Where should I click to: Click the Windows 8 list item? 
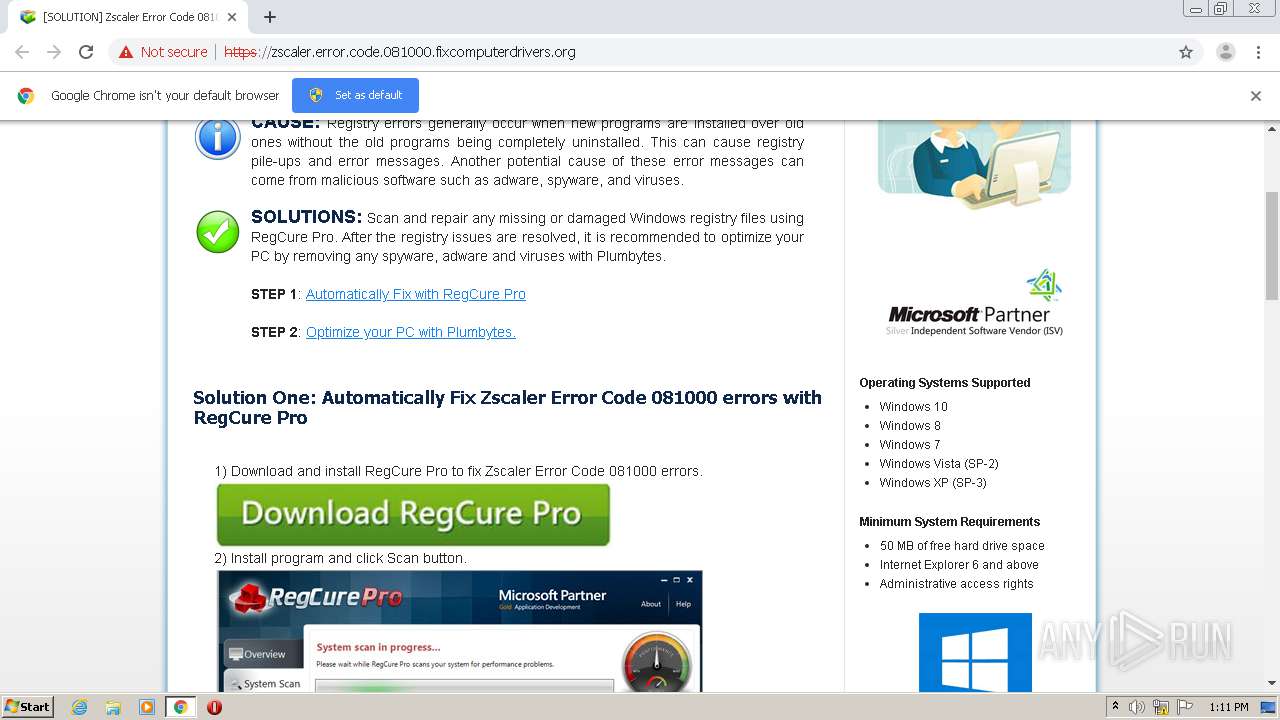[x=910, y=426]
